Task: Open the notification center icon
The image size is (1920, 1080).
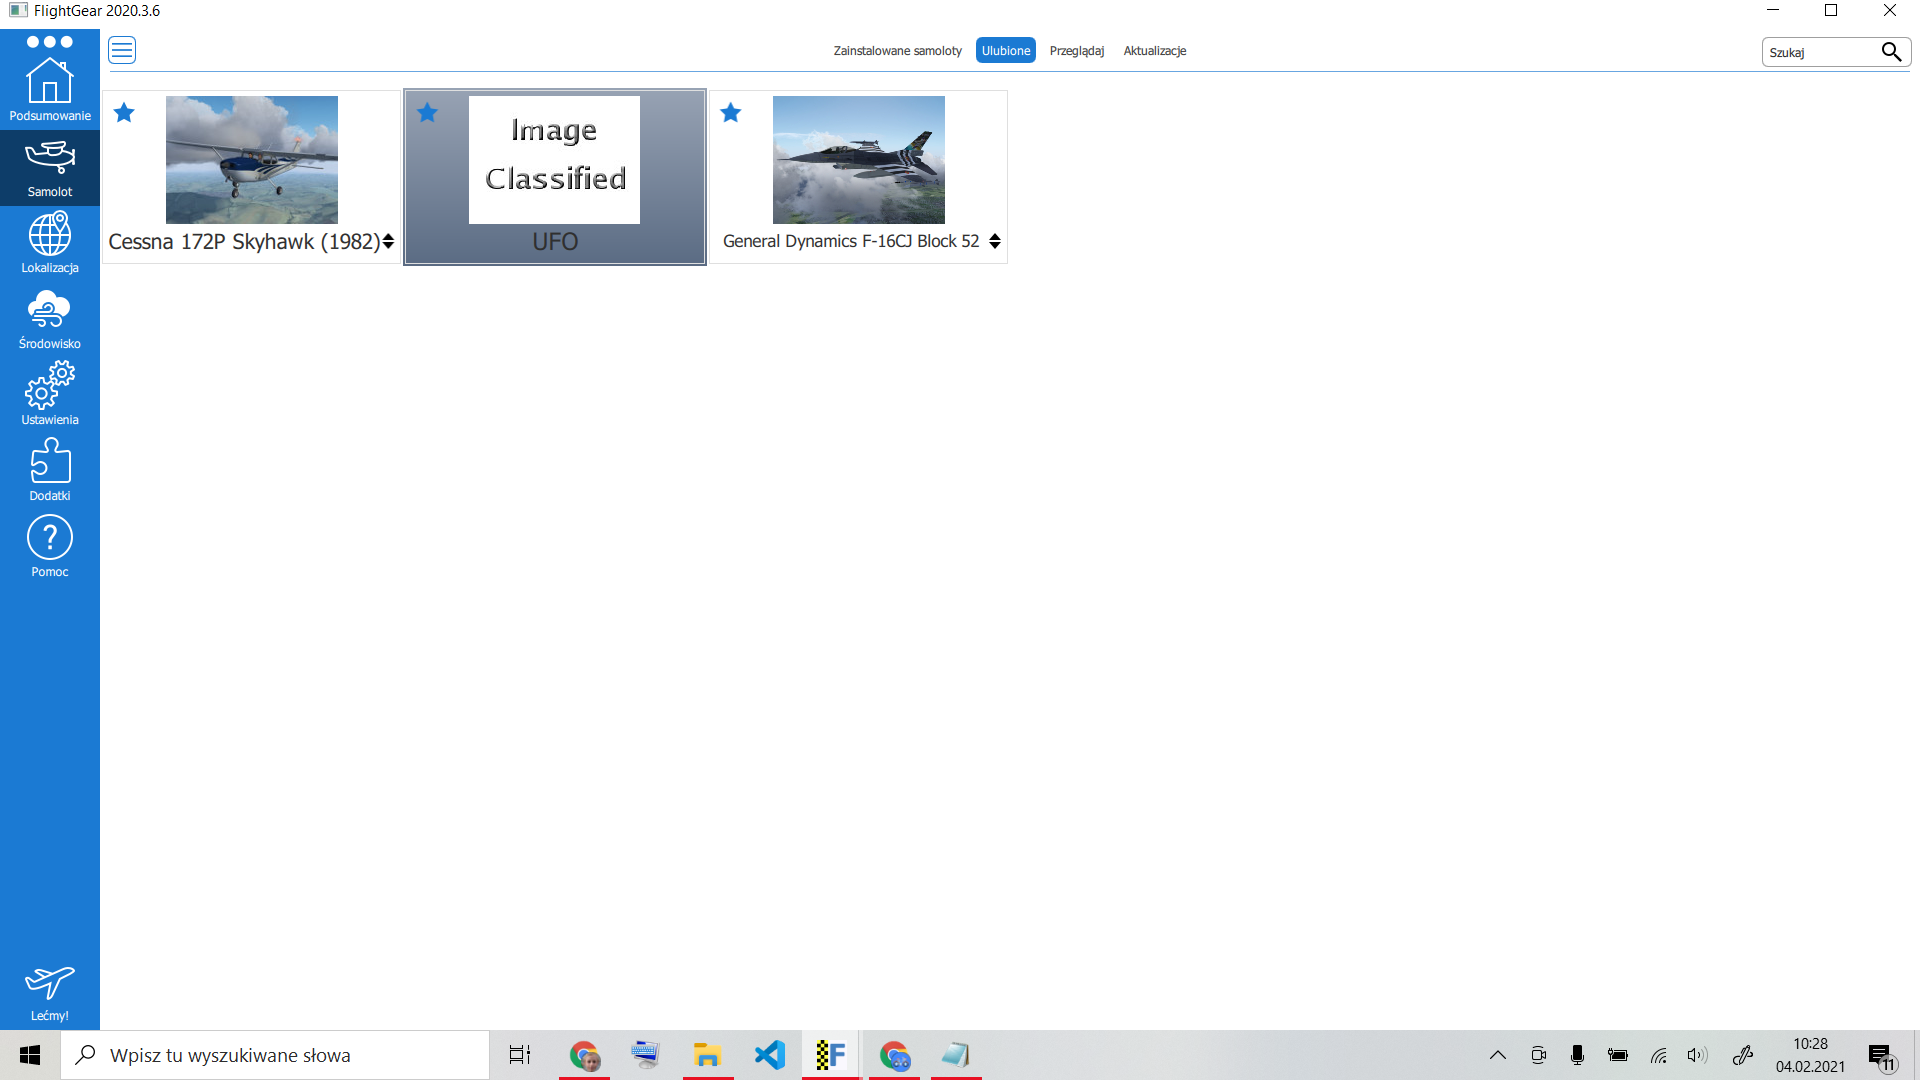Action: click(x=1881, y=1056)
